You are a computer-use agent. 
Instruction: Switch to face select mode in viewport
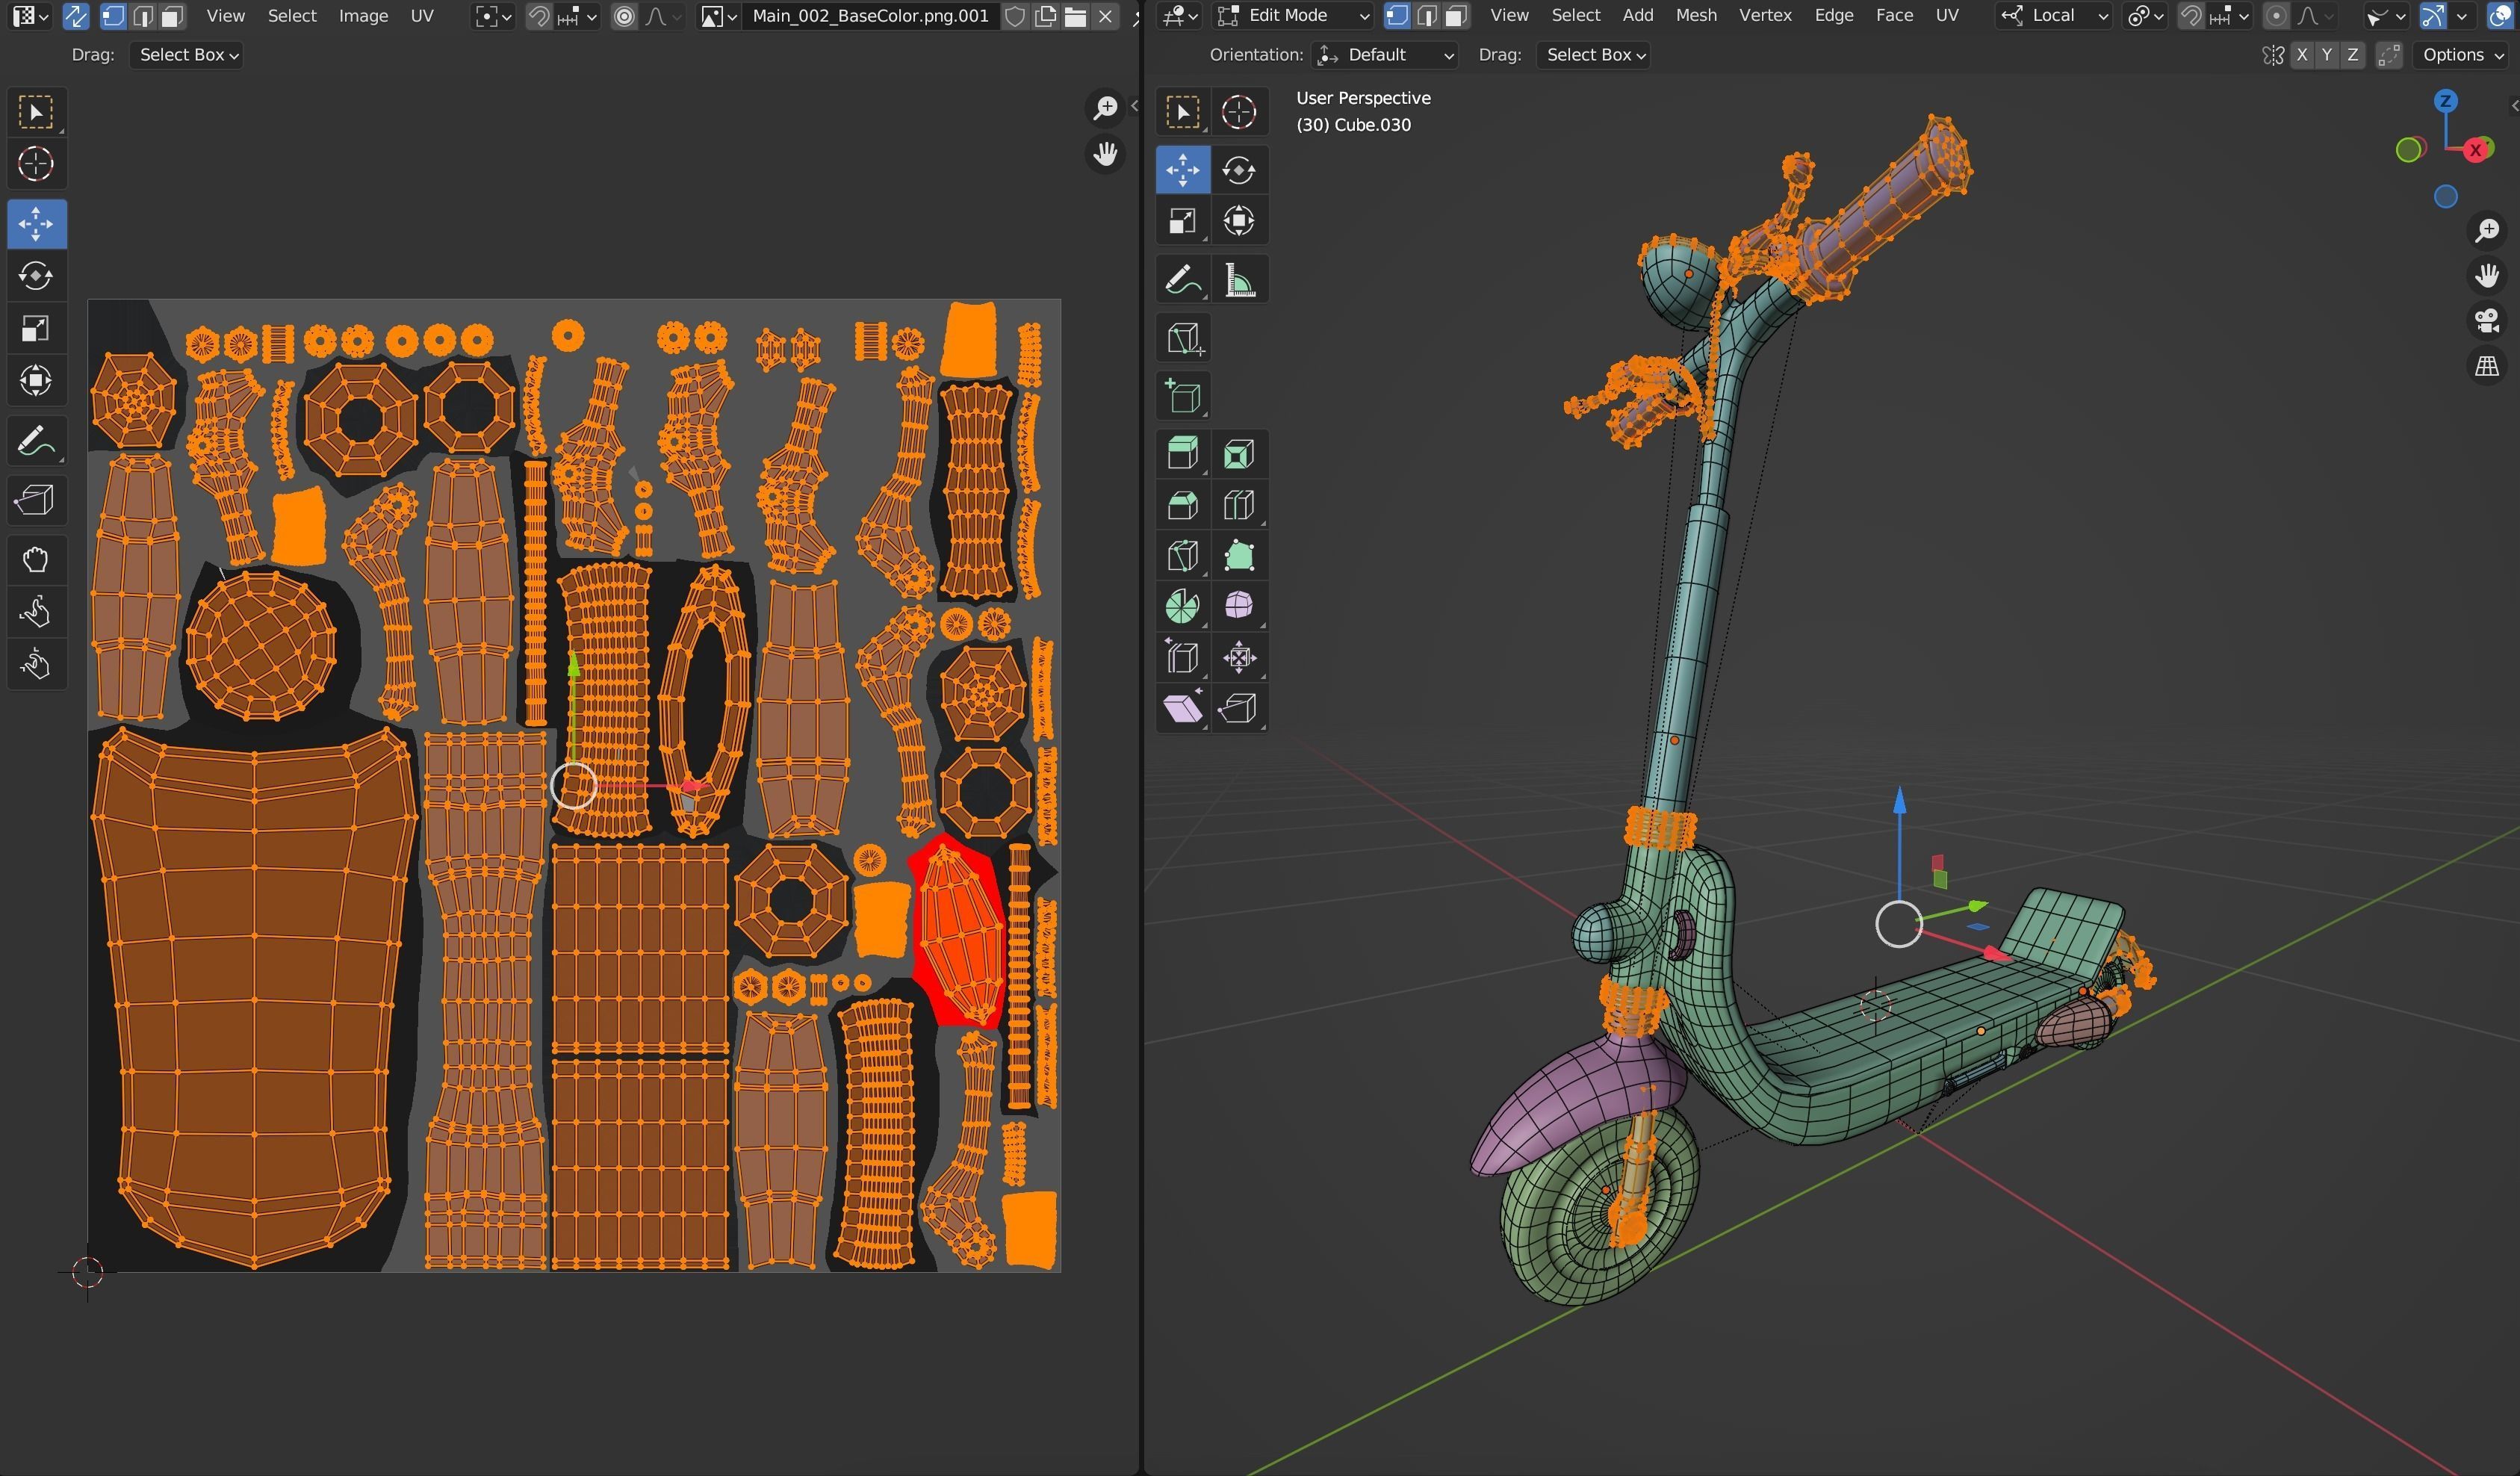(x=1456, y=16)
